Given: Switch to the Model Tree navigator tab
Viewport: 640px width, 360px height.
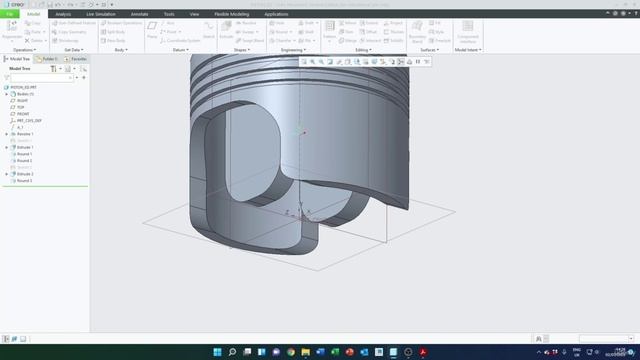Looking at the screenshot, I should 17,59.
